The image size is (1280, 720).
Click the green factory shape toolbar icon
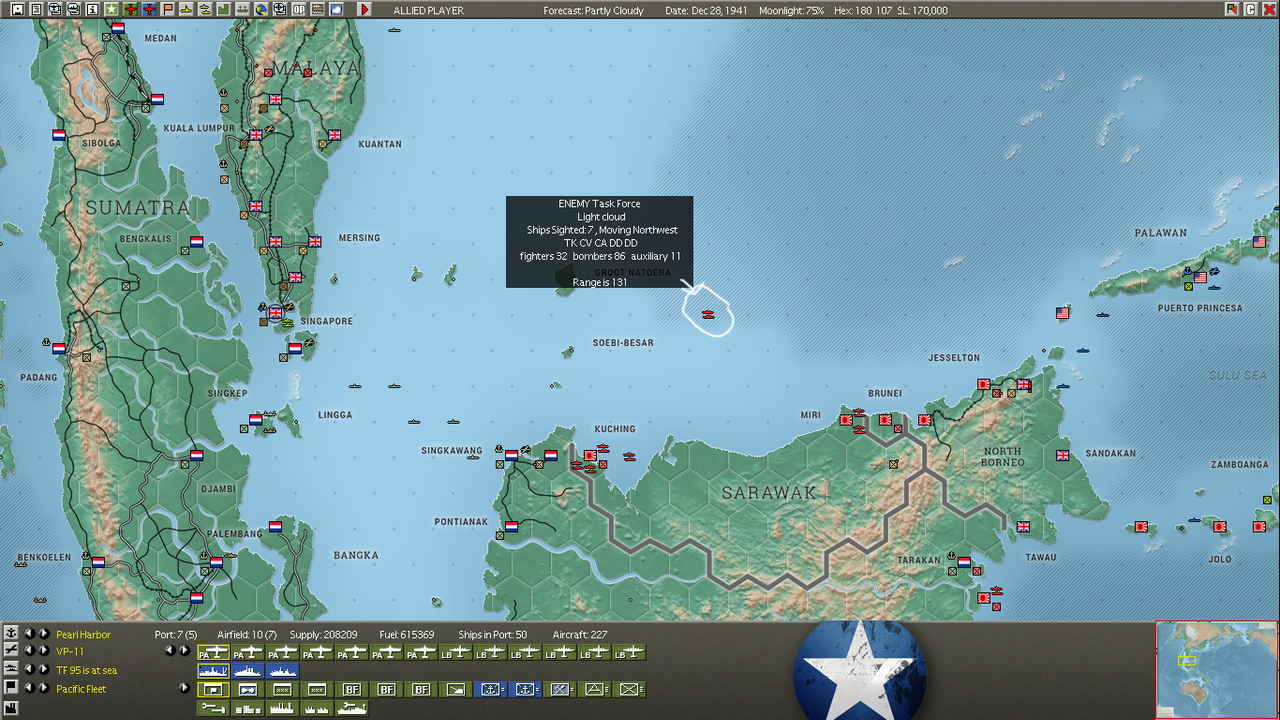click(x=222, y=9)
